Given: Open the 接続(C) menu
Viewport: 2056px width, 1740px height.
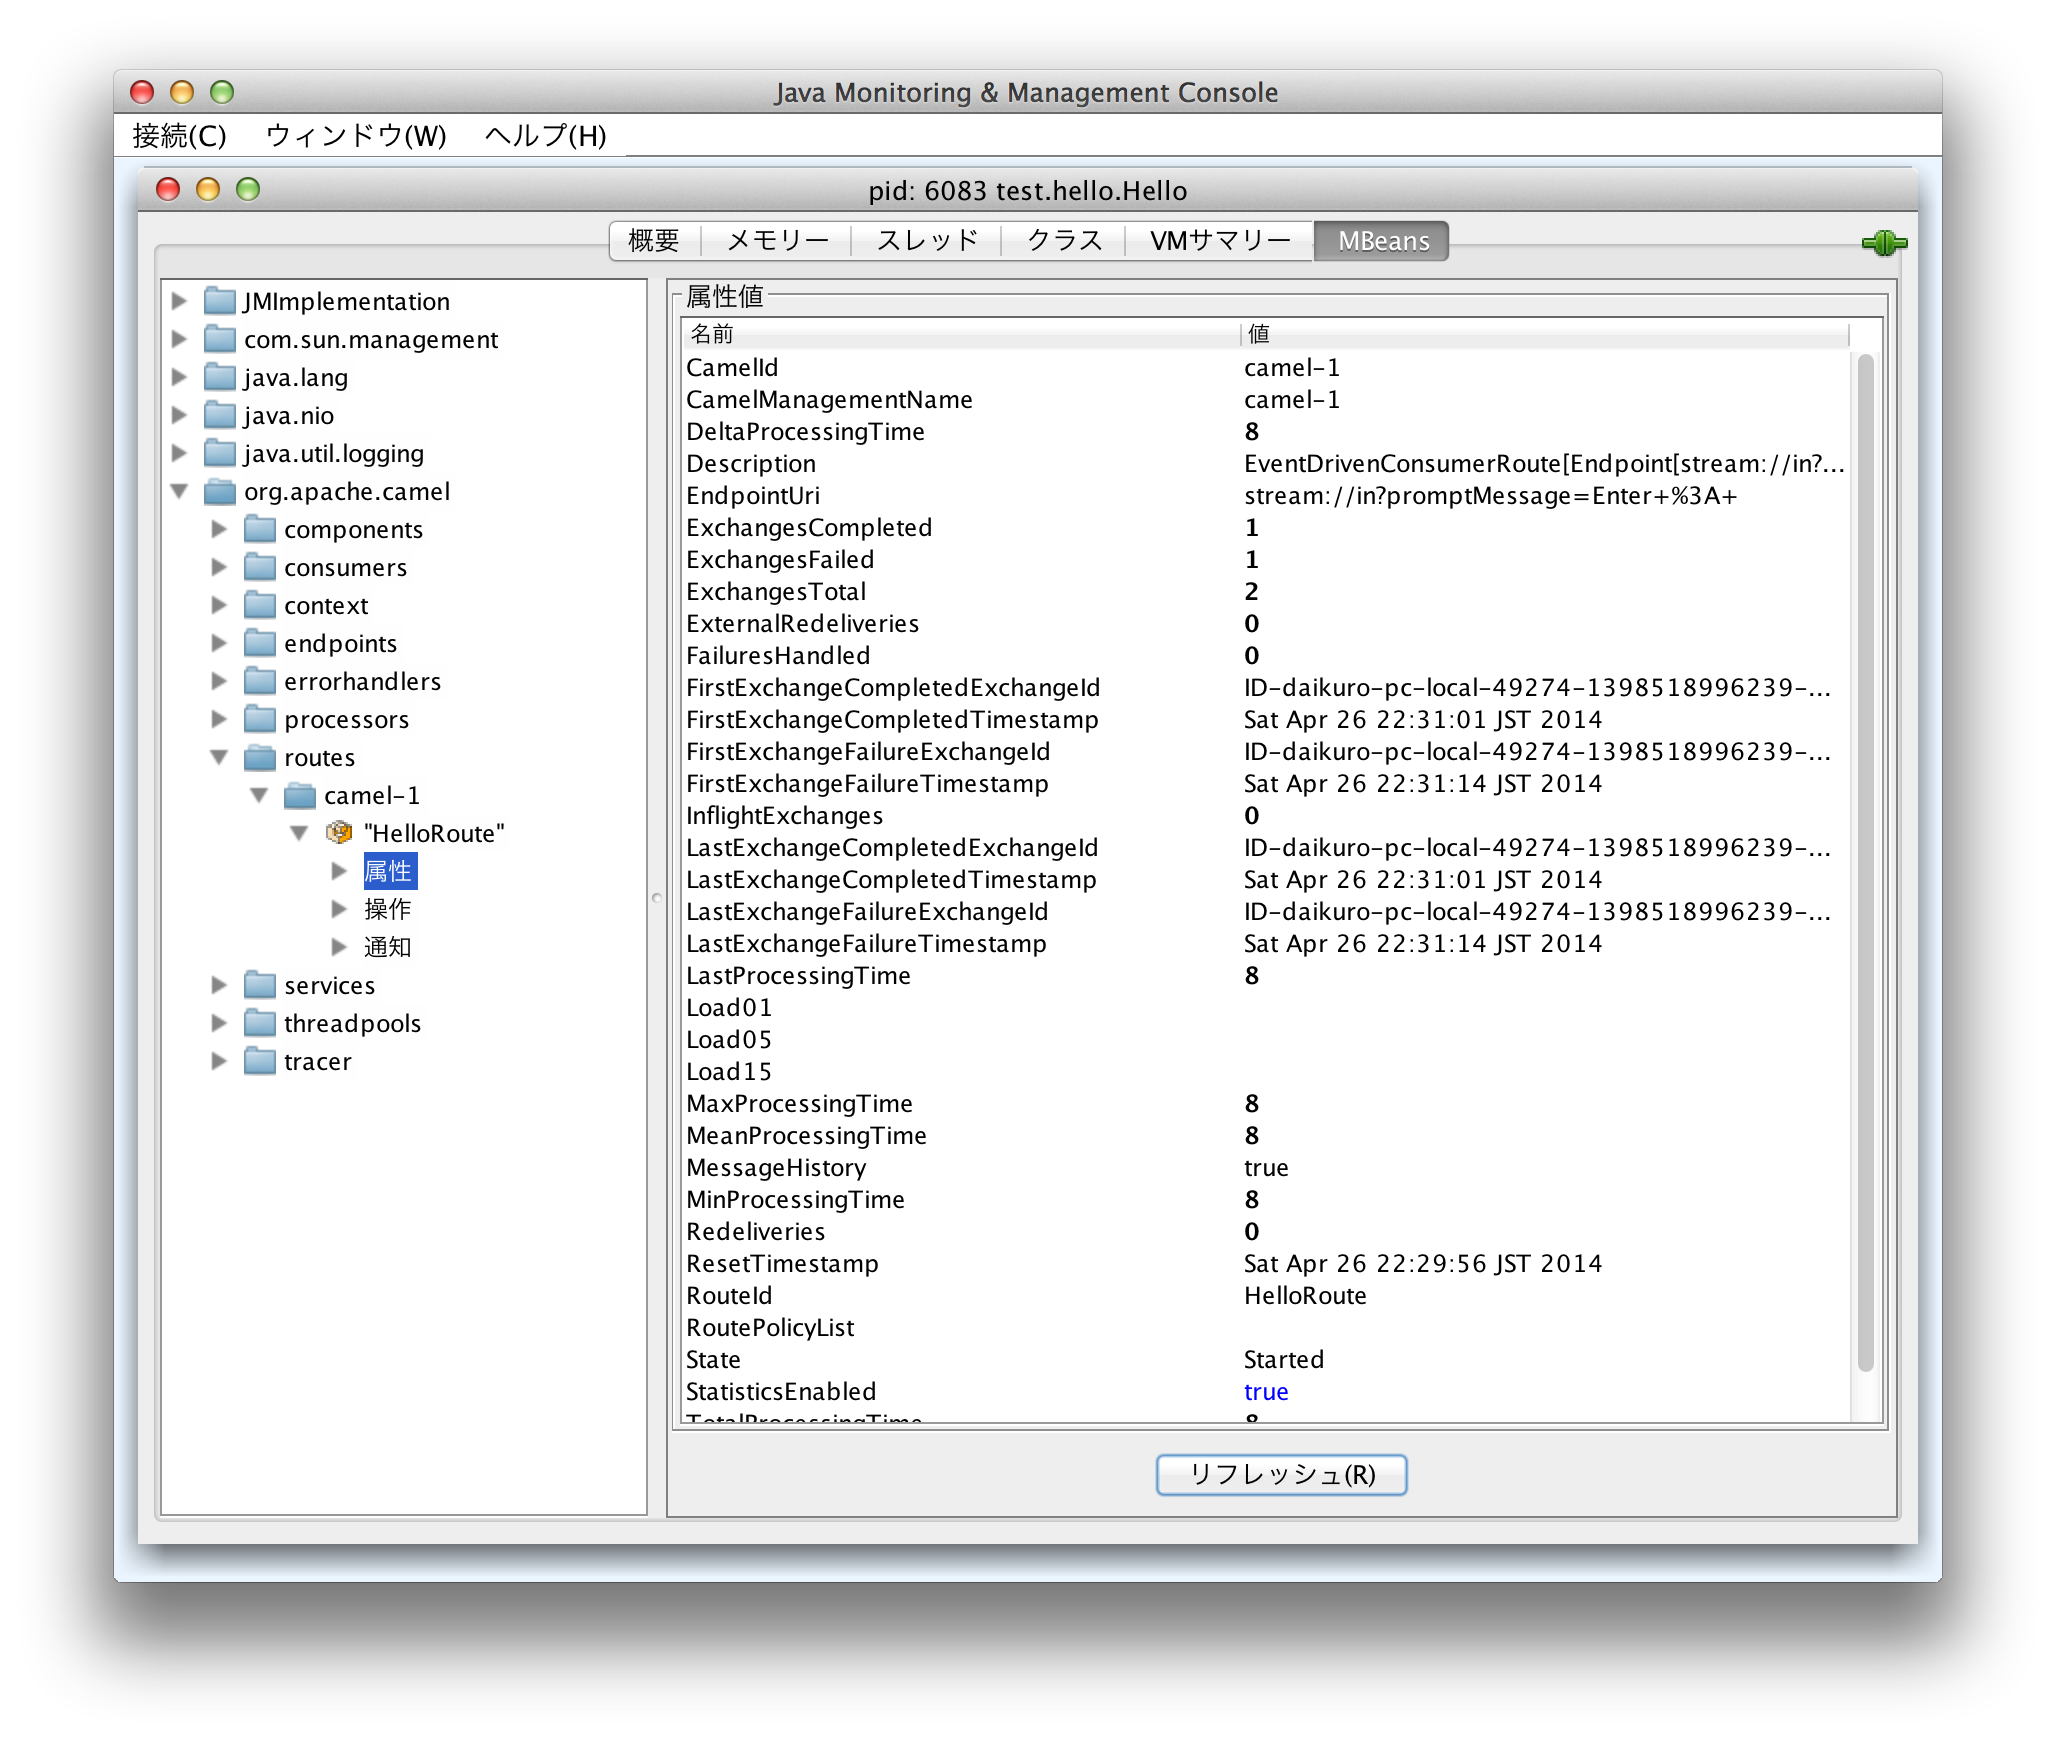Looking at the screenshot, I should [x=180, y=135].
